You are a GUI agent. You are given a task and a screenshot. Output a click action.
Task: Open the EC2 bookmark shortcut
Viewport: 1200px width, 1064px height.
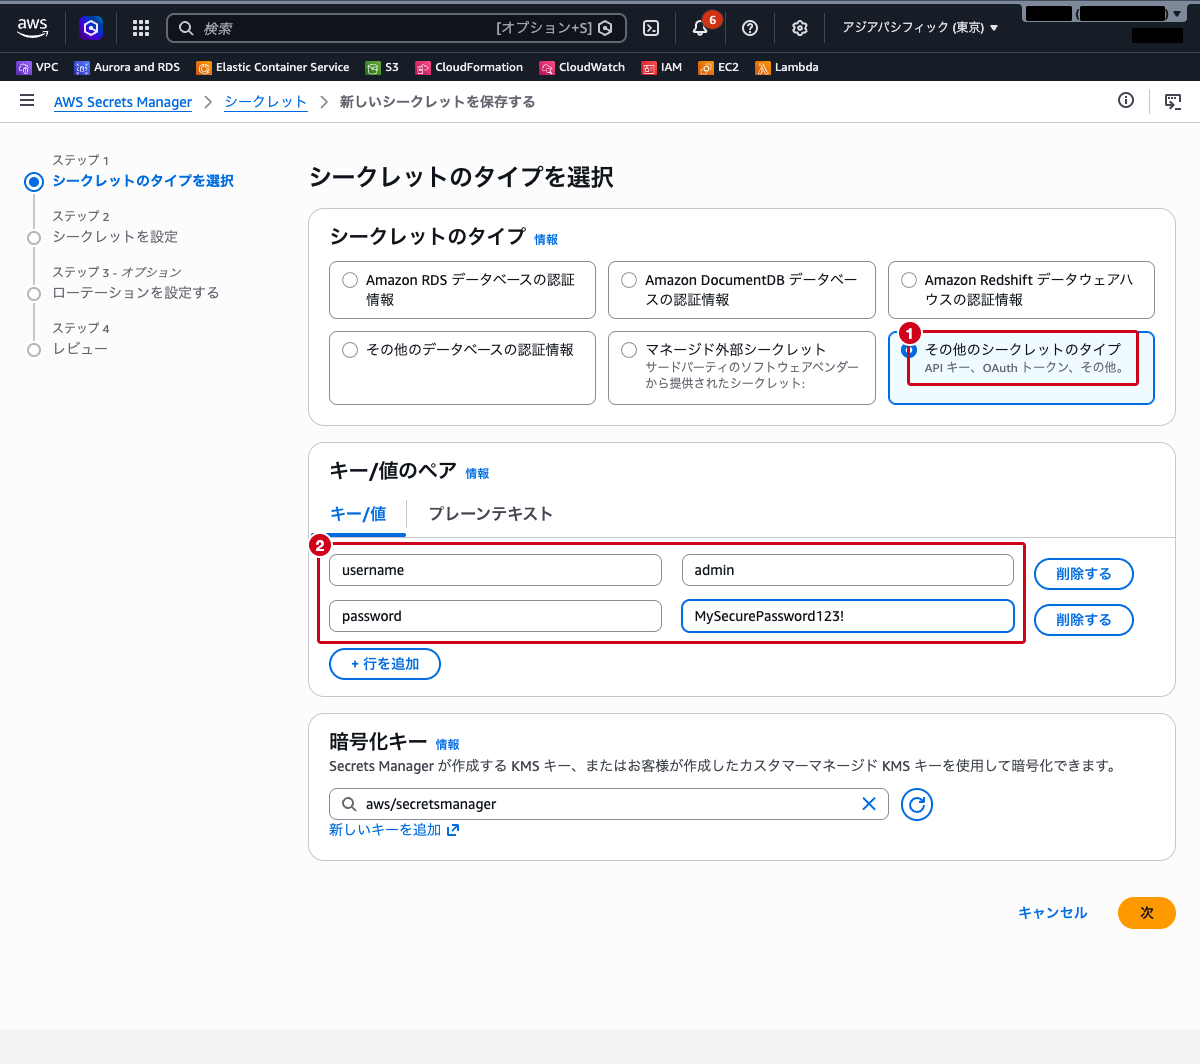point(719,67)
